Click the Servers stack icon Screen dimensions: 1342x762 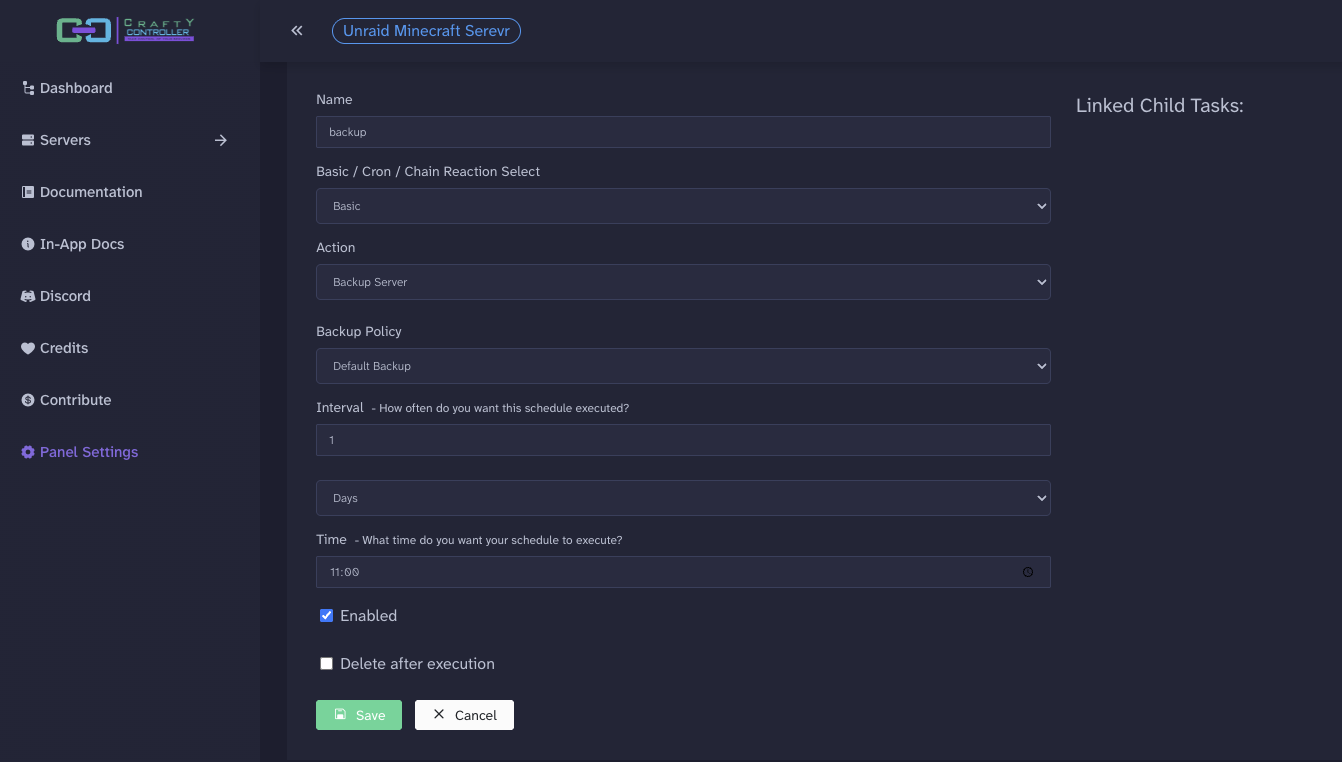click(28, 140)
